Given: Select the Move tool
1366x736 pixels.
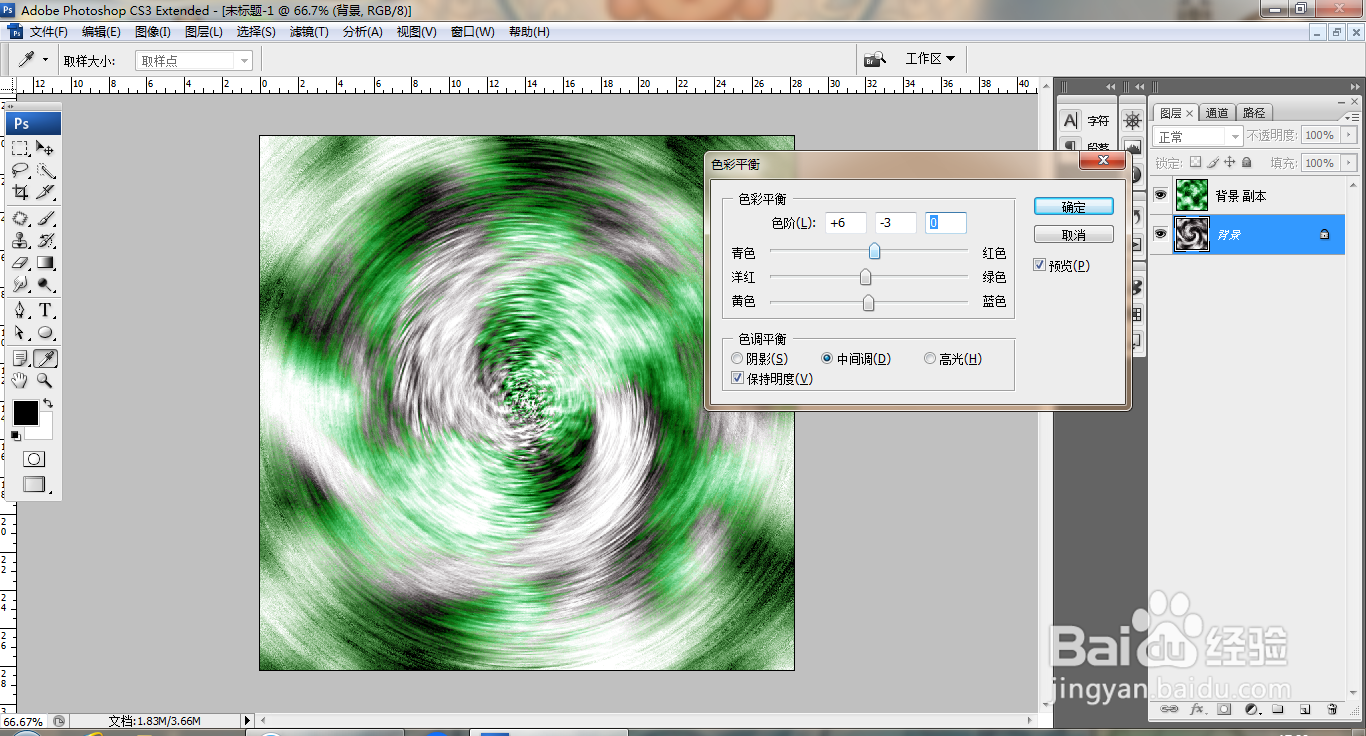Looking at the screenshot, I should coord(46,148).
